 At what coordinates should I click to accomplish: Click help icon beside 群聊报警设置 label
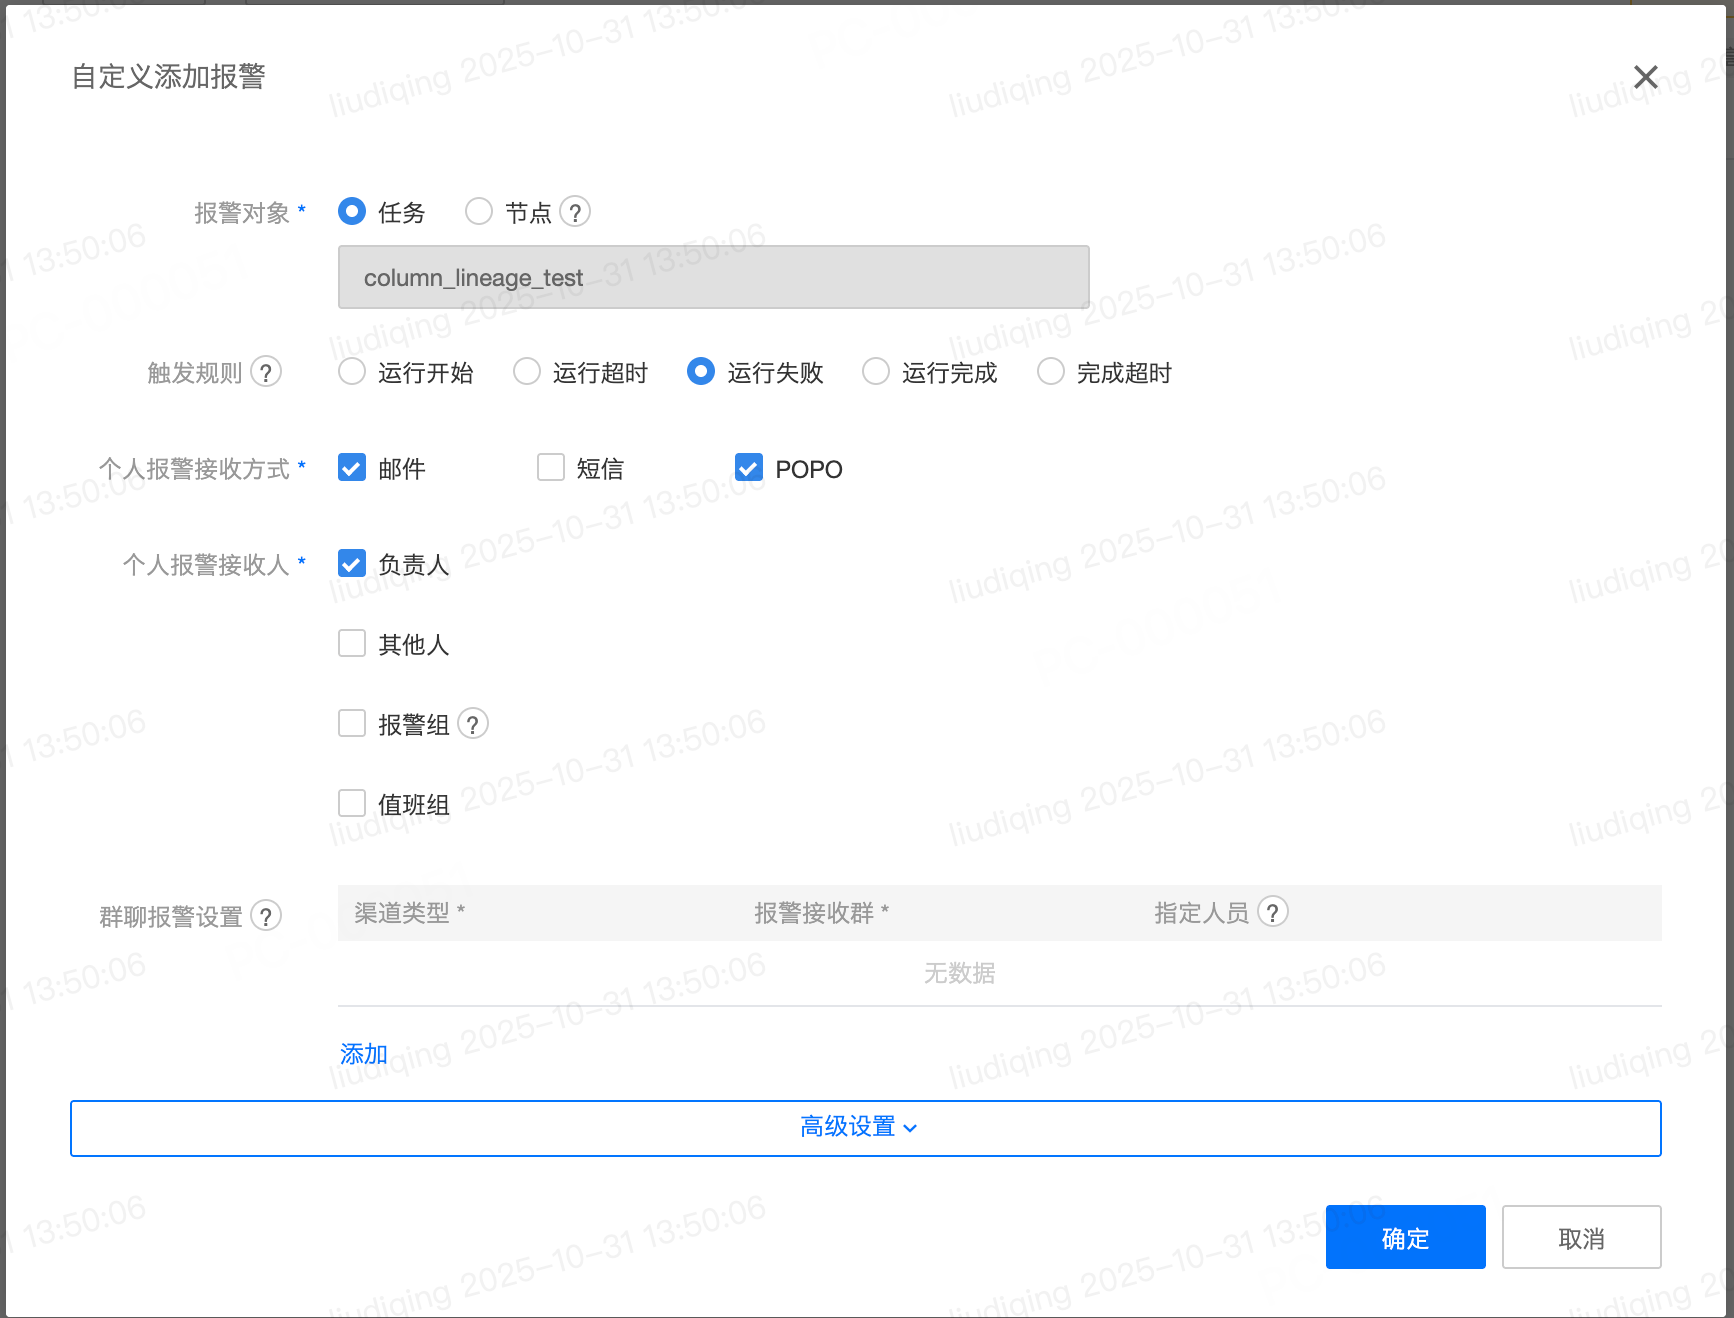tap(266, 916)
